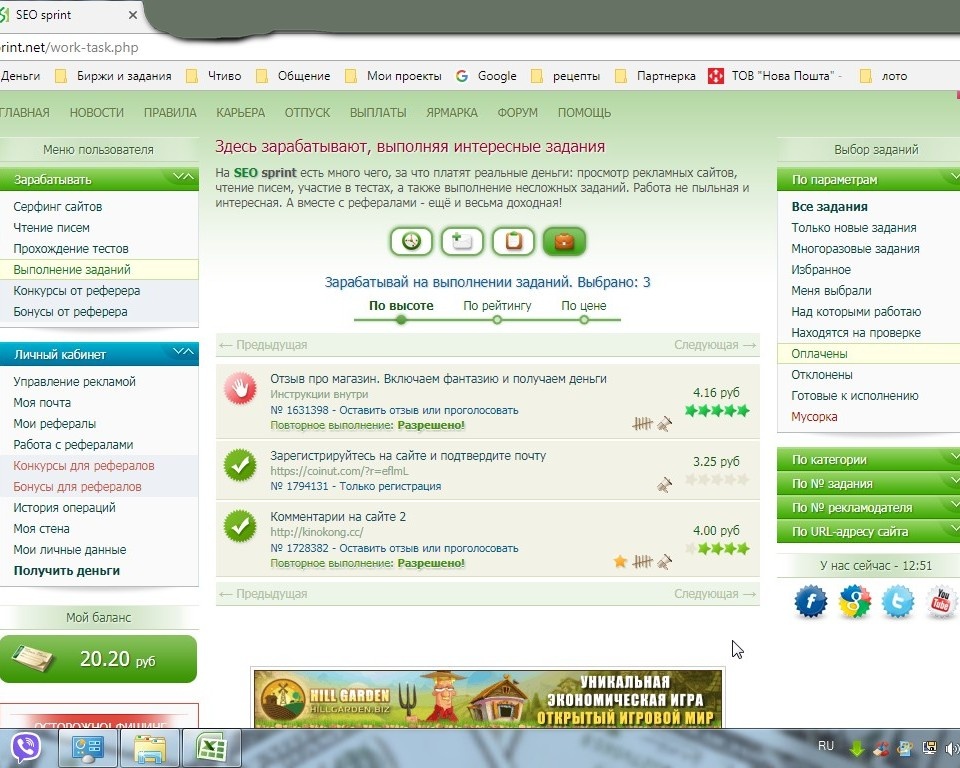Open the Excel taskbar icon
This screenshot has width=960, height=768.
[211, 748]
